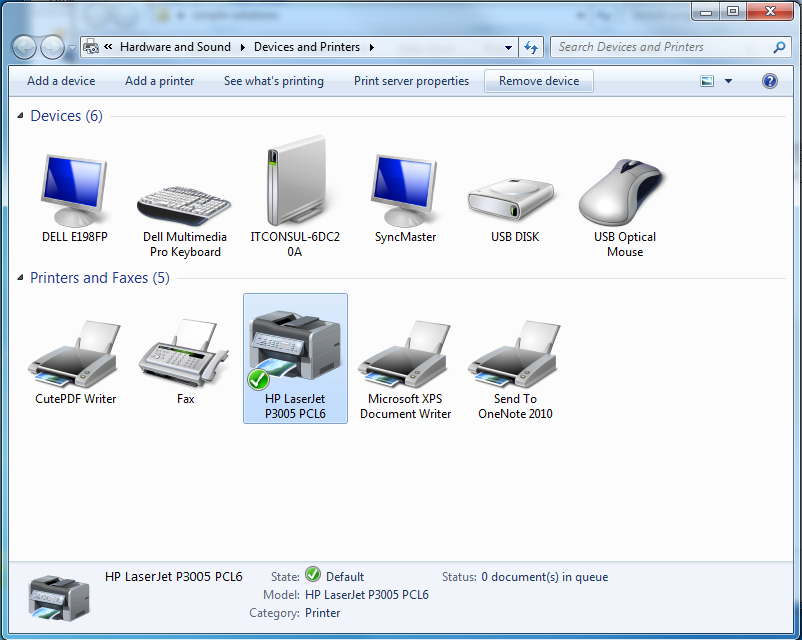Click See what's printing in toolbar
Viewport: 802px width, 640px height.
pos(273,81)
